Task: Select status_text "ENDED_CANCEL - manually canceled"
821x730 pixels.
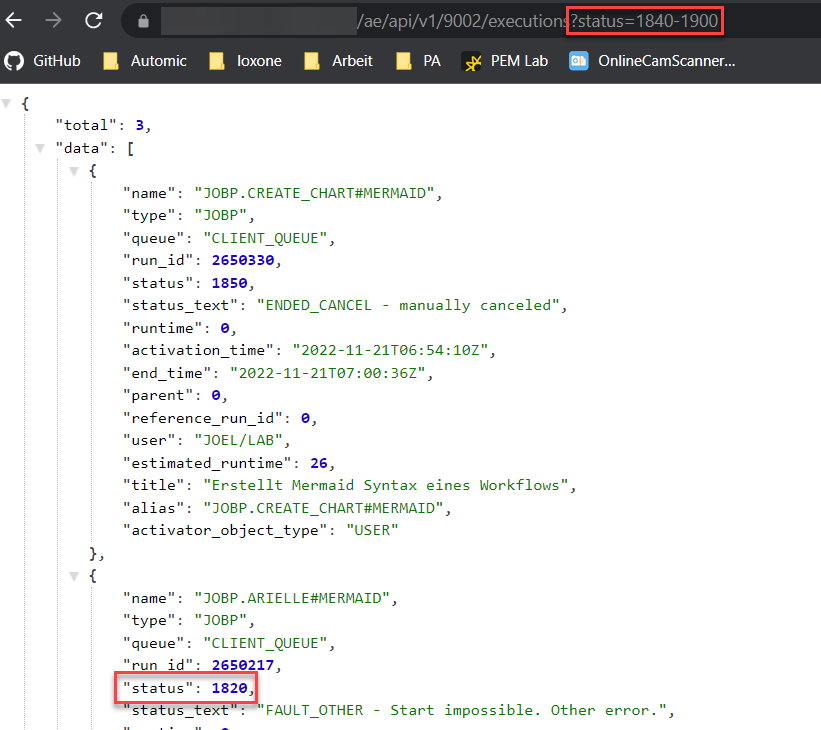Action: click(x=408, y=305)
